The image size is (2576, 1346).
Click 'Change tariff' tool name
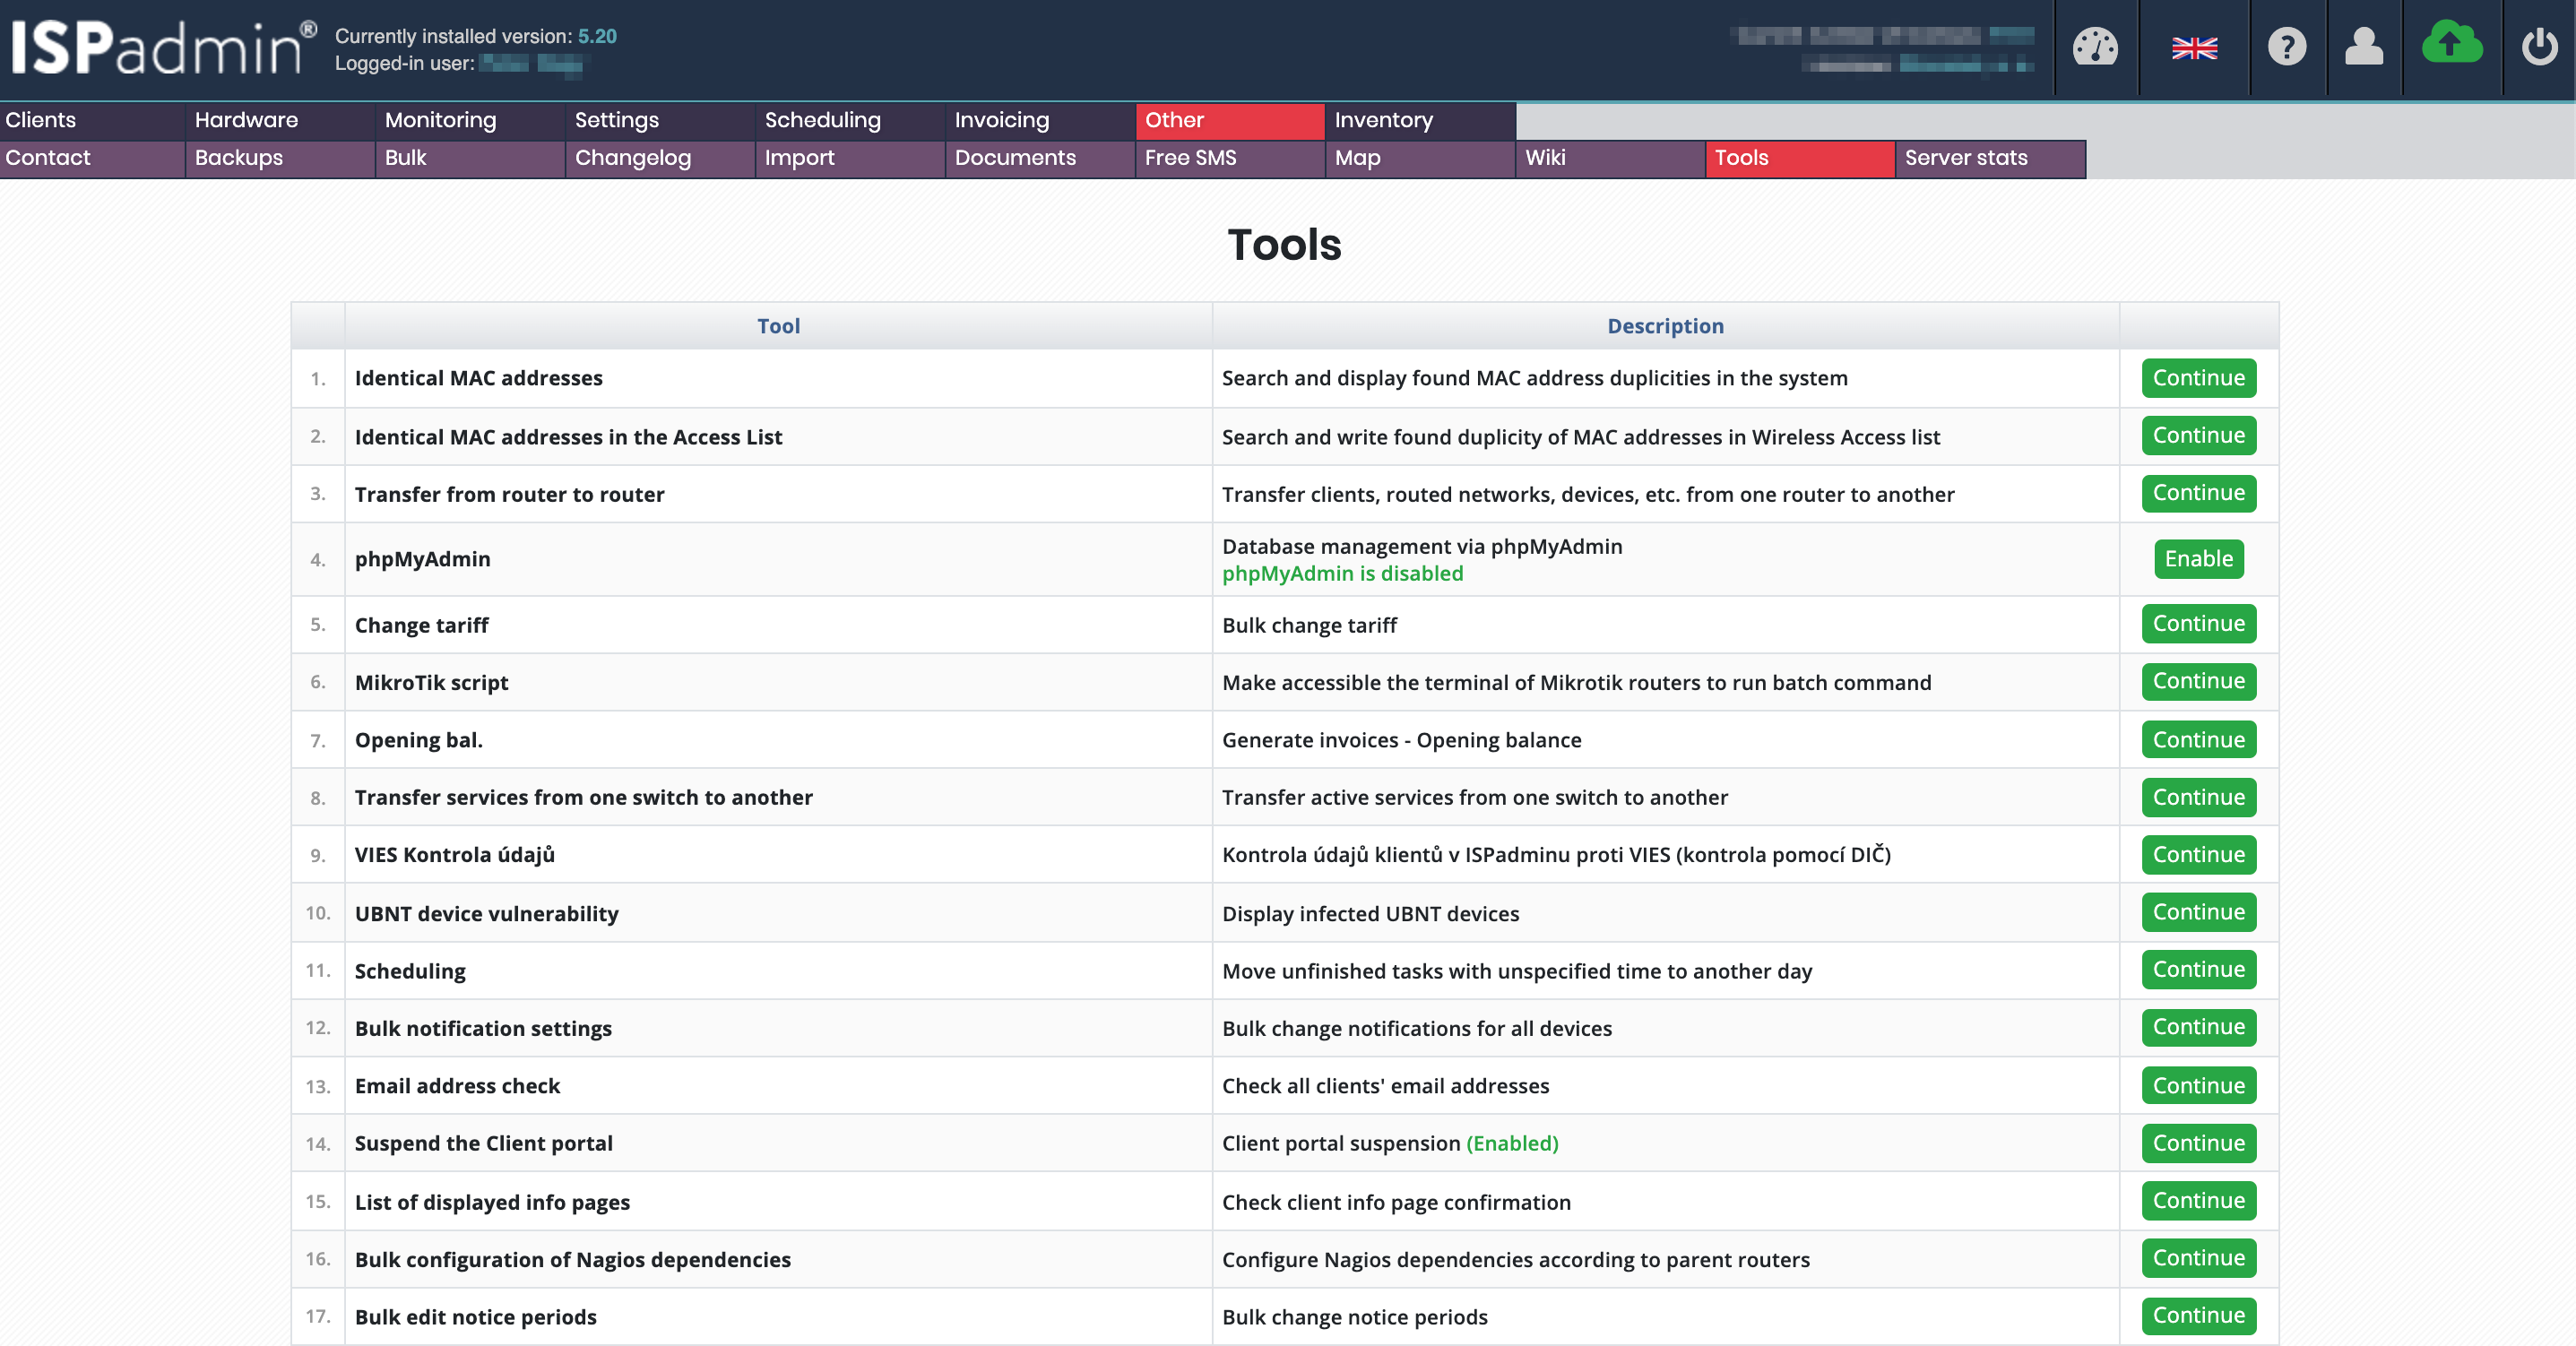click(x=421, y=625)
